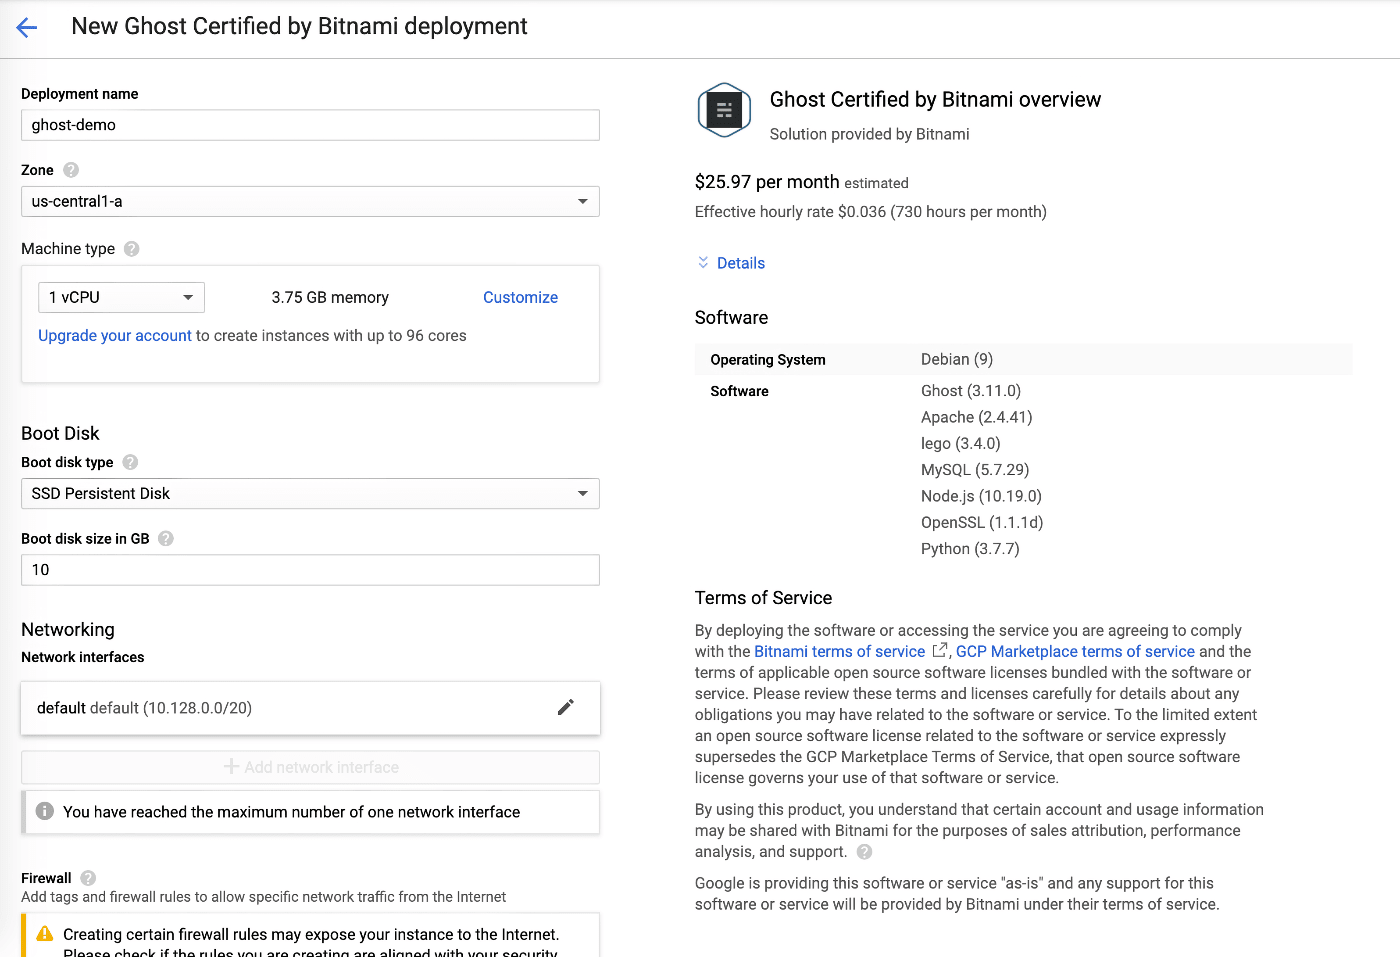The height and width of the screenshot is (957, 1400).
Task: Click the Ghost Bitnami product logo
Action: coord(724,110)
